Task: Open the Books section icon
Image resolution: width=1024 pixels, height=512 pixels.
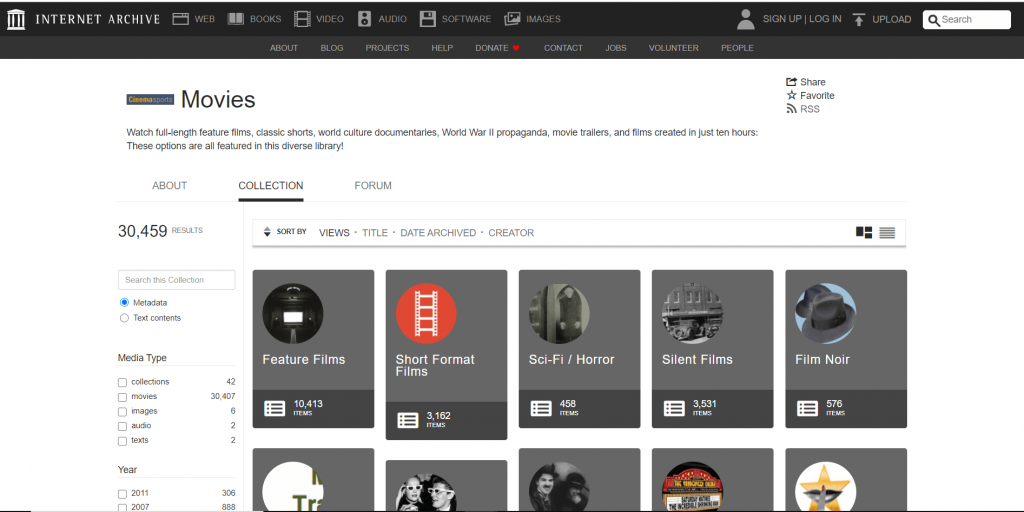Action: pos(235,19)
